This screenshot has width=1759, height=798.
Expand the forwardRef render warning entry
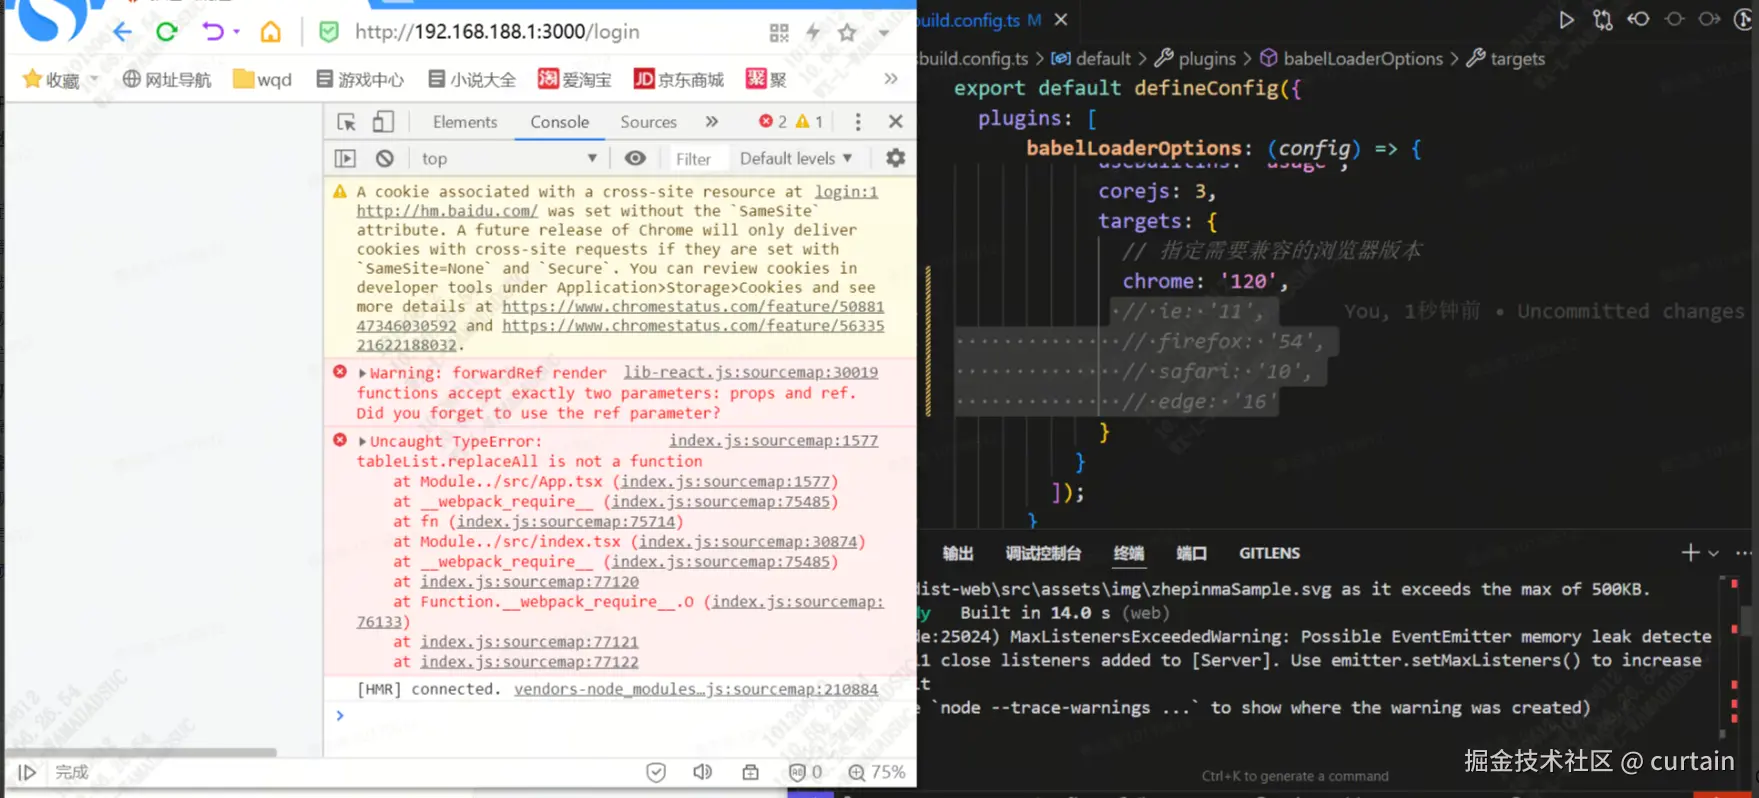[x=362, y=373]
